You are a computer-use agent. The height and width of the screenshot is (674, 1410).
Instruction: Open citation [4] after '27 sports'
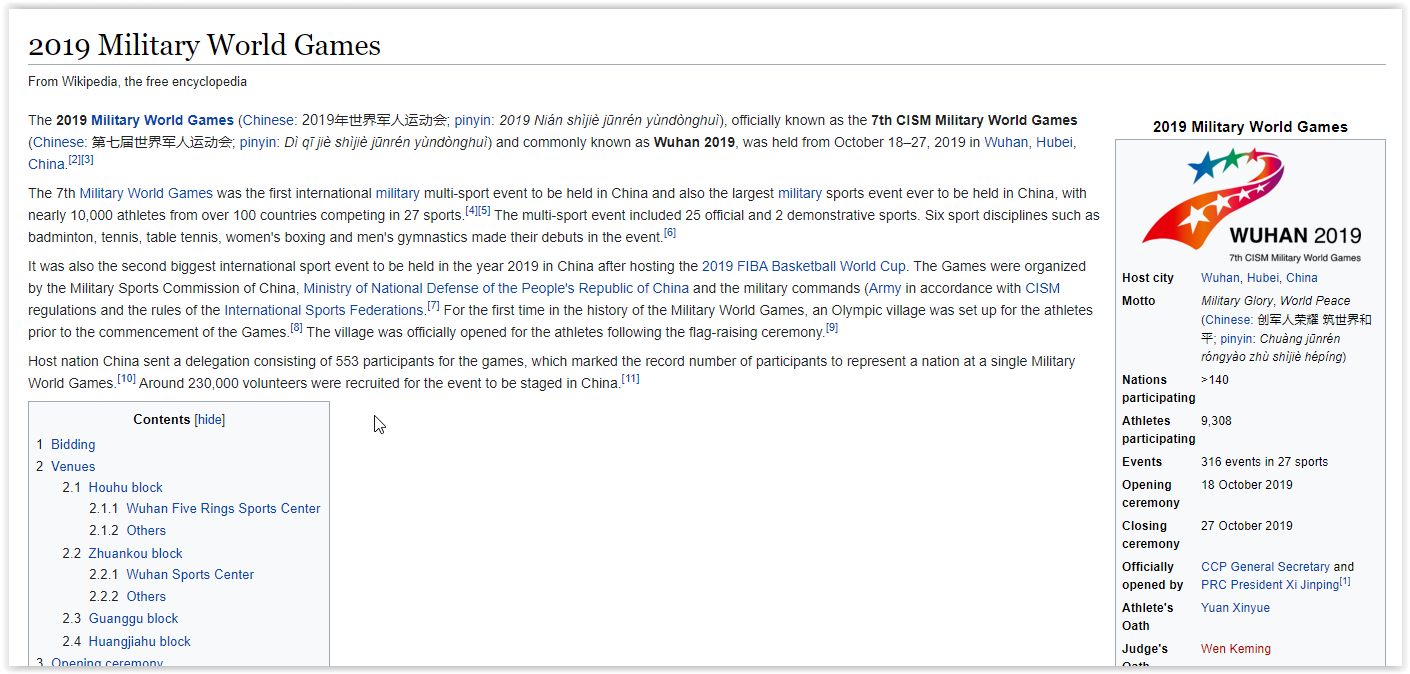[471, 211]
